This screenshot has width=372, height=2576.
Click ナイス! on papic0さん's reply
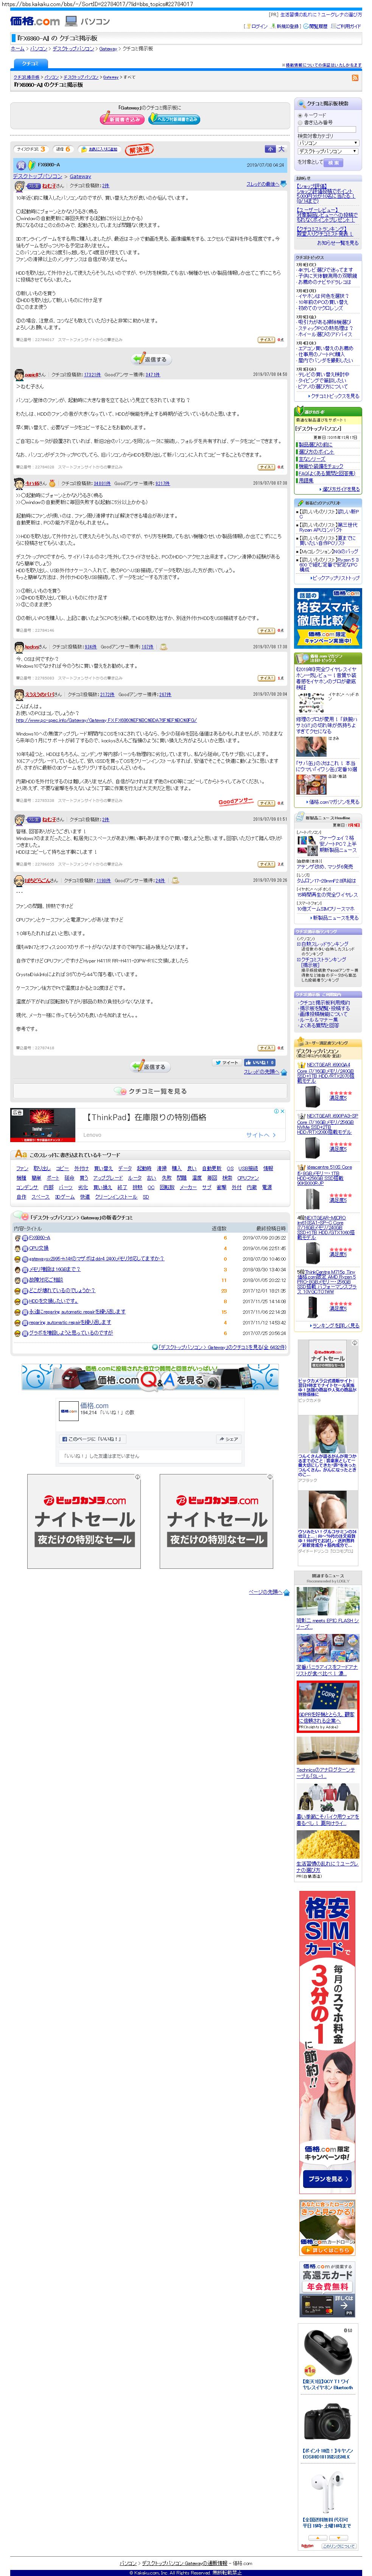click(x=266, y=466)
